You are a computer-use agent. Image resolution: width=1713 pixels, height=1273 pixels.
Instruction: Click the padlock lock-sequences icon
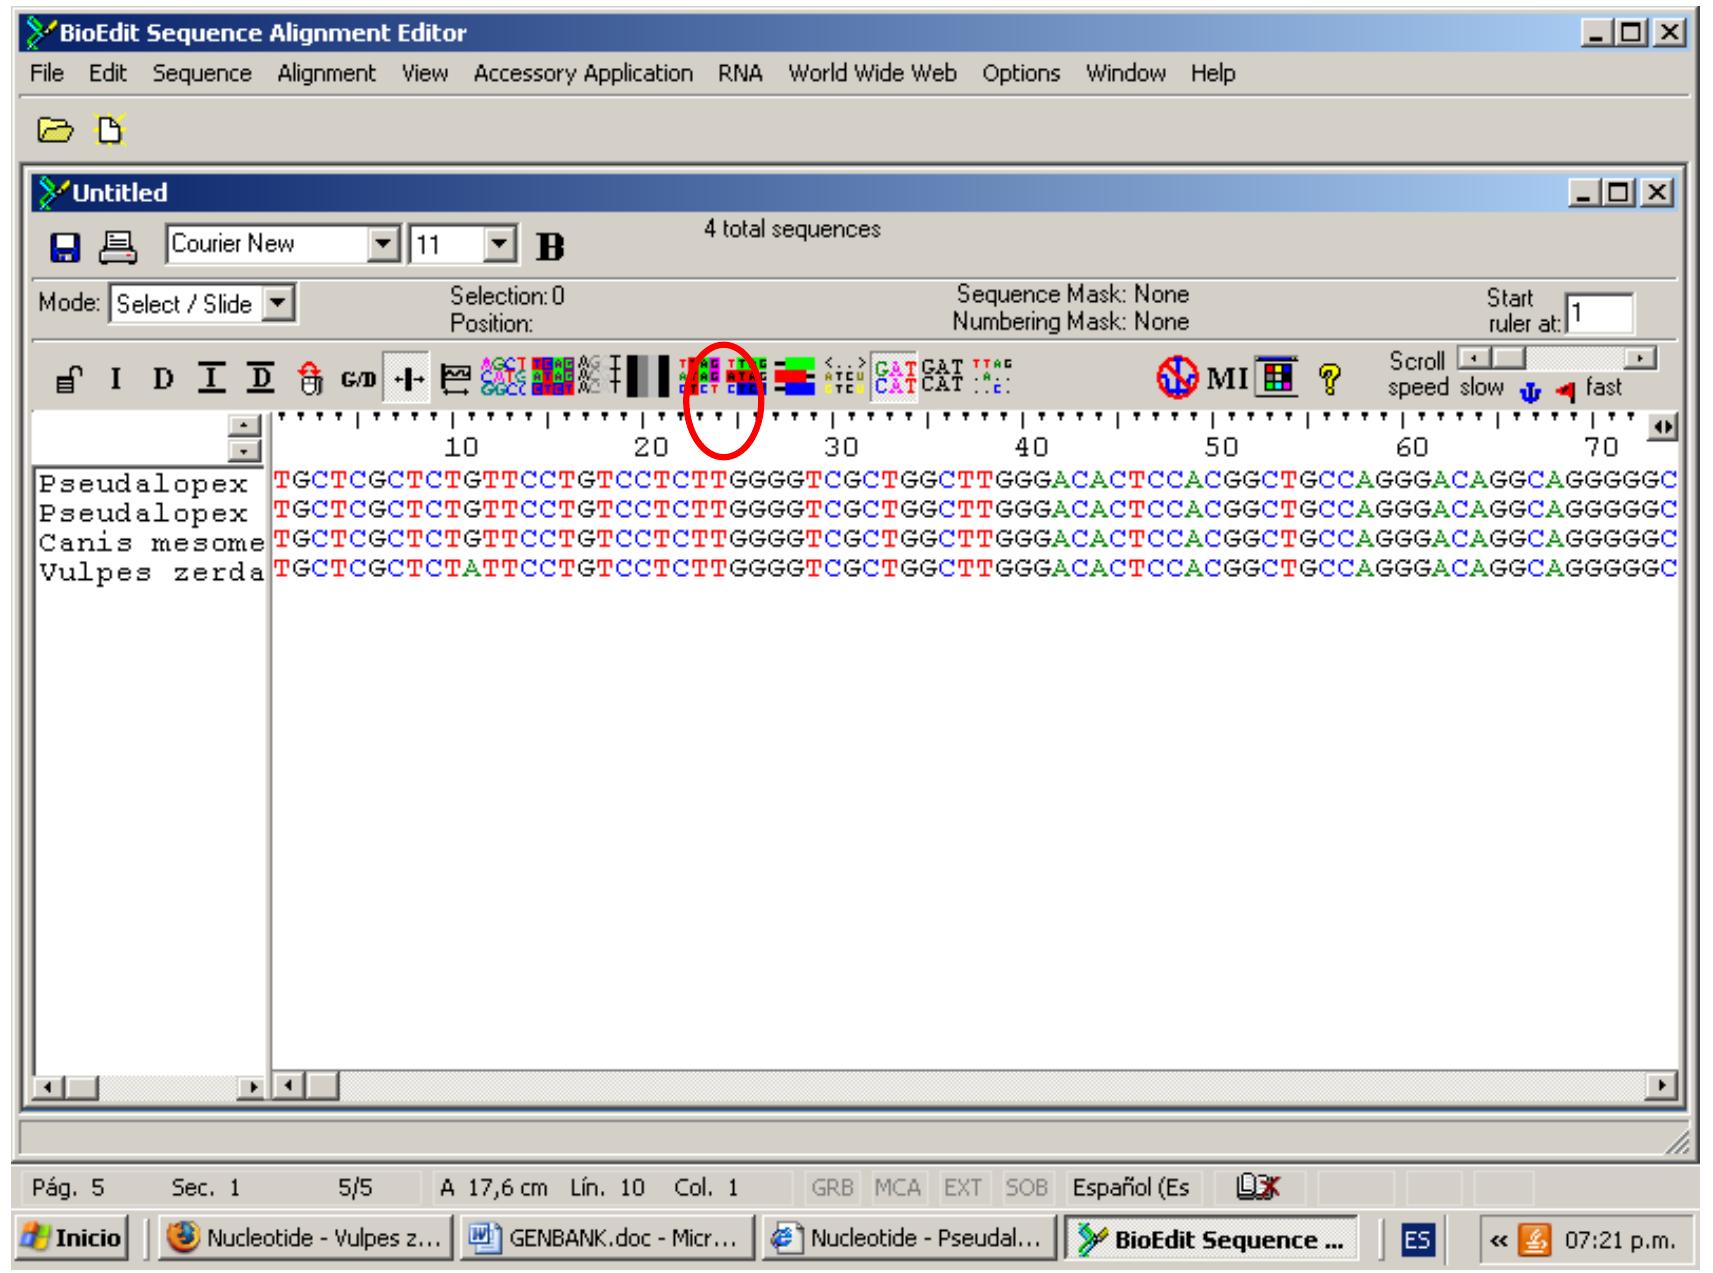click(68, 380)
